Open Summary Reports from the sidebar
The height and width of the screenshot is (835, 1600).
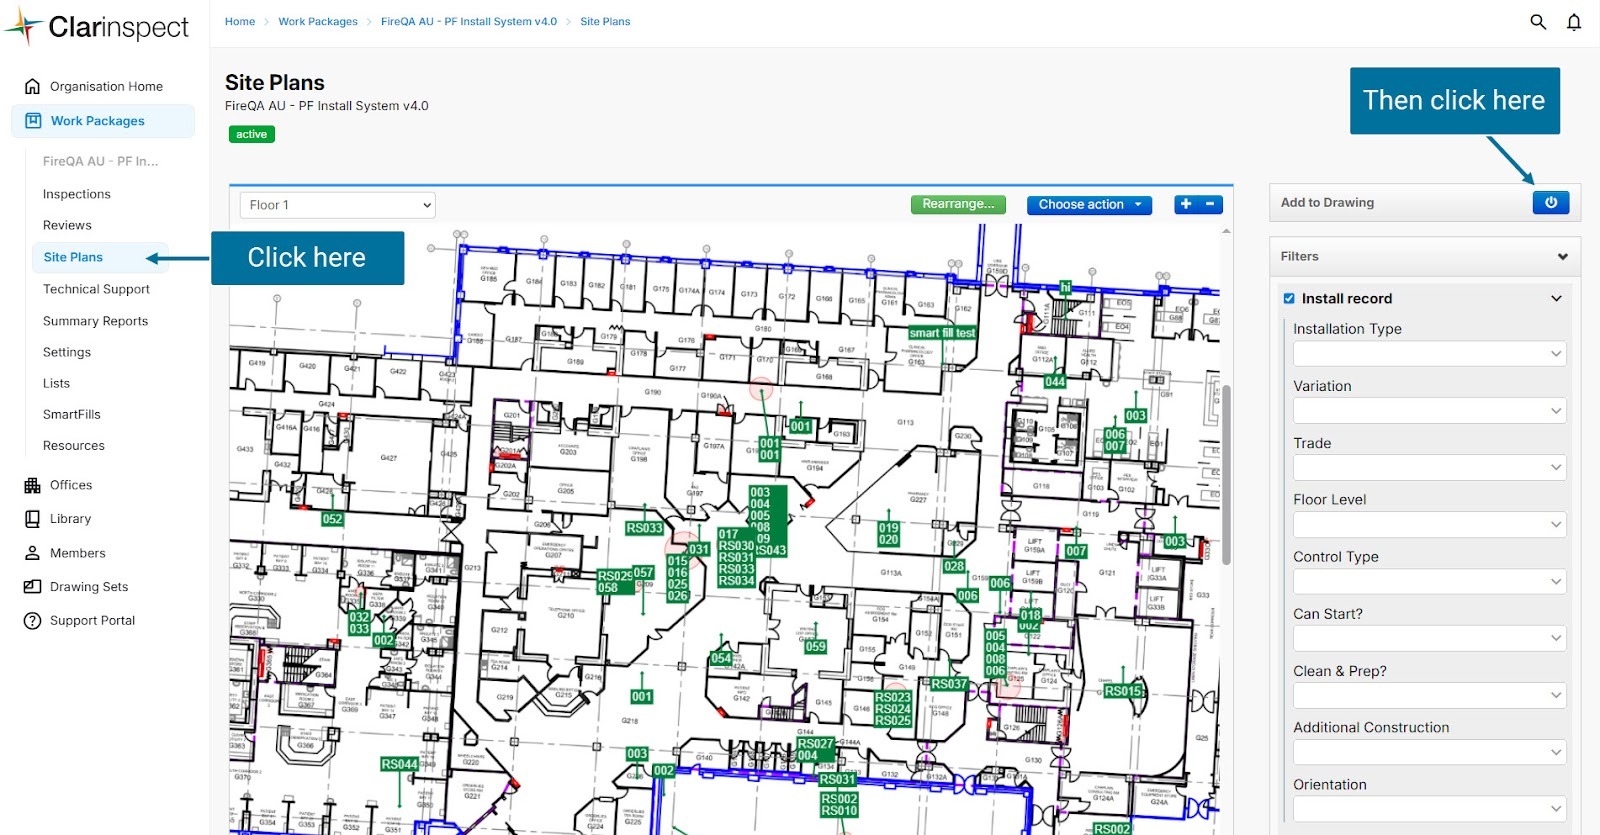click(95, 321)
